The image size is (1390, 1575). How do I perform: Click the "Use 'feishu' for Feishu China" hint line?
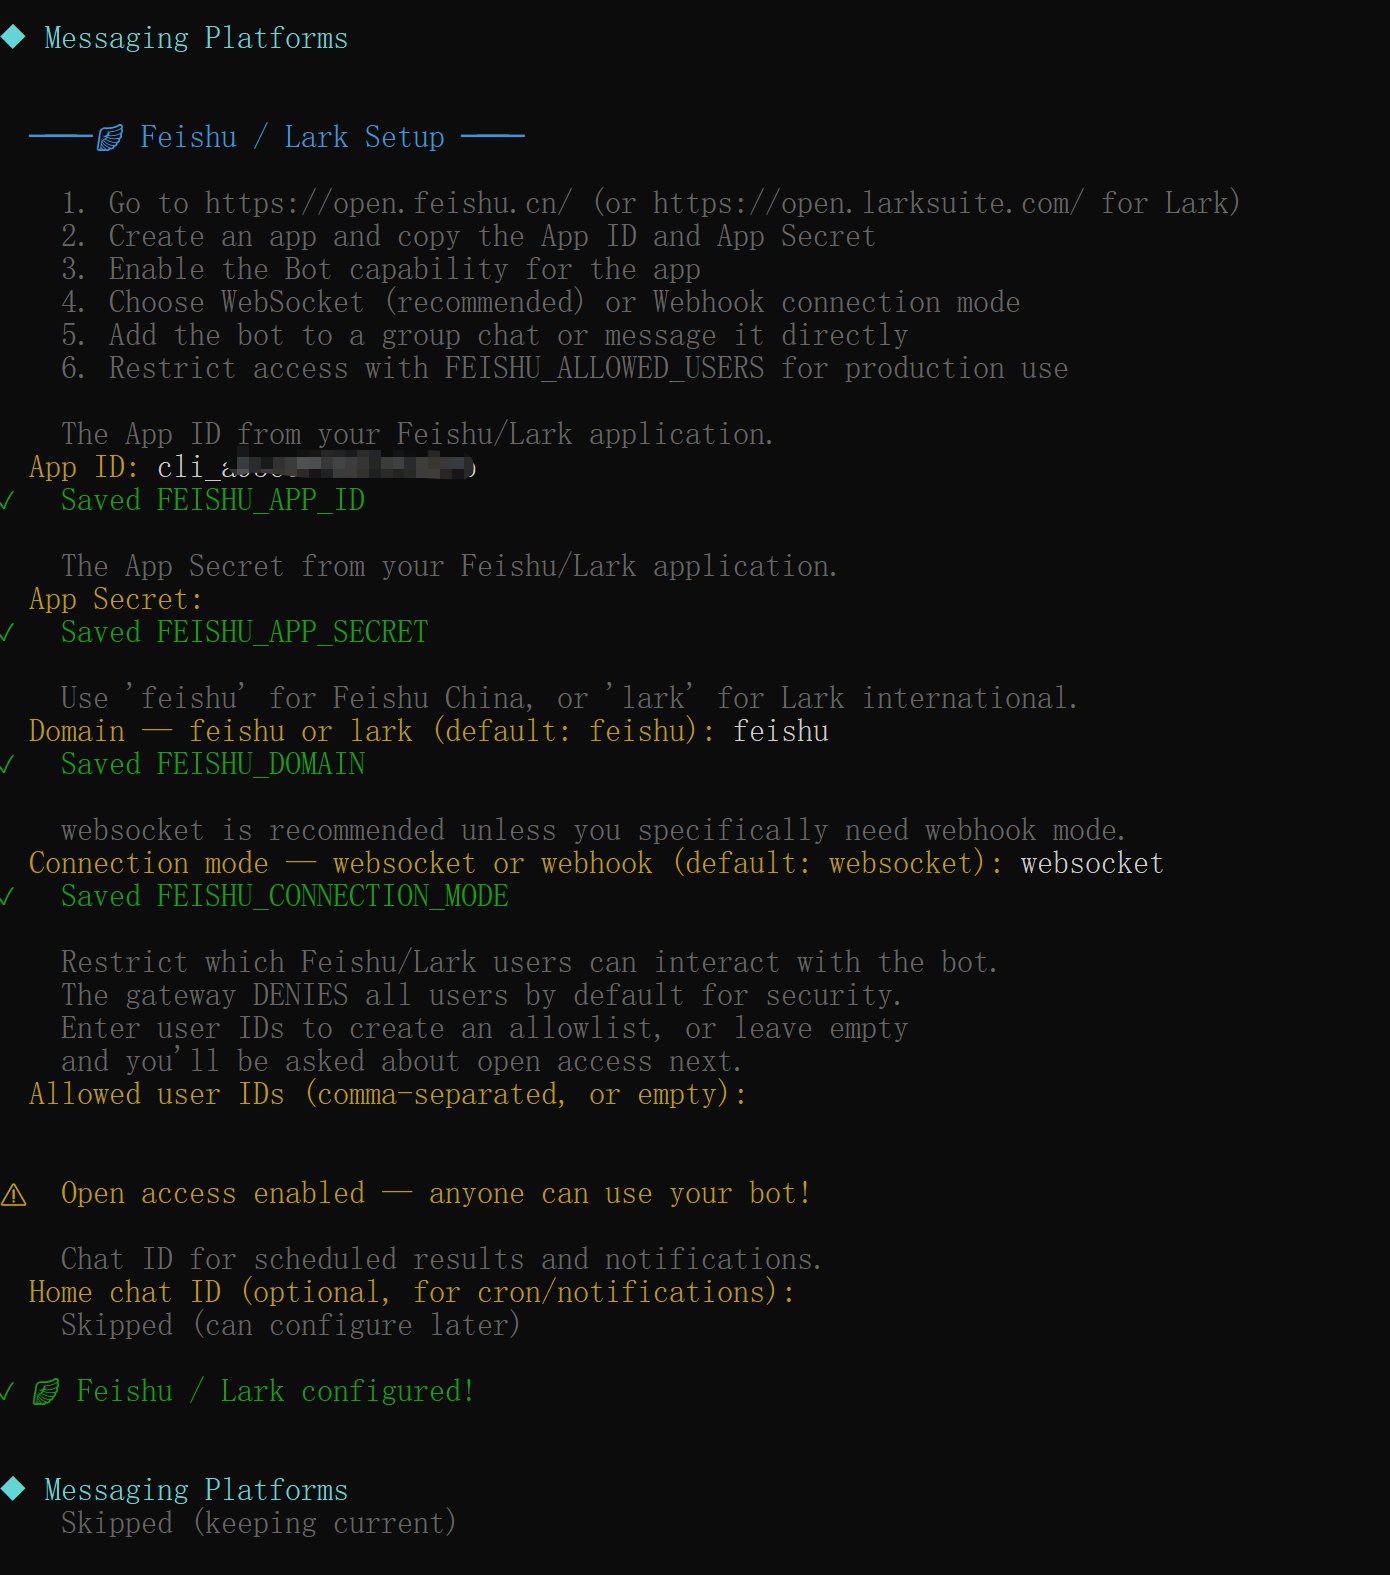[x=569, y=698]
